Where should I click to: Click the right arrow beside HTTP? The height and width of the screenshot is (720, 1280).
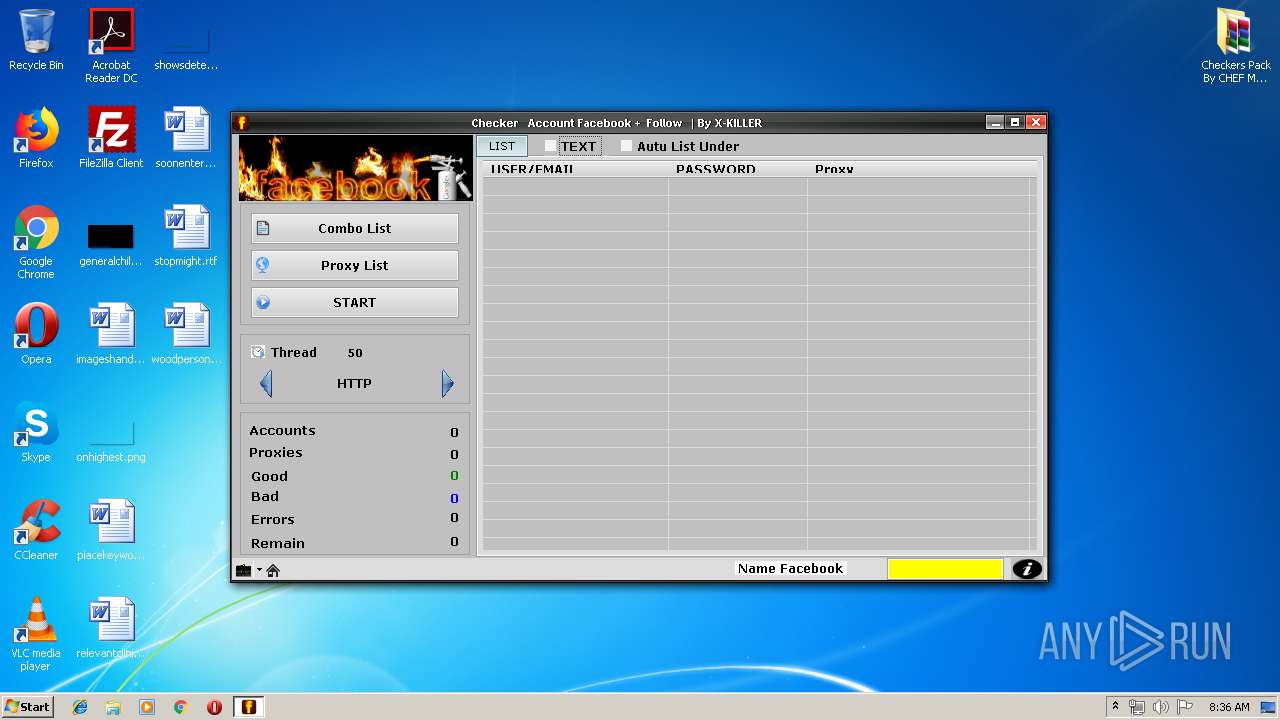click(x=447, y=383)
